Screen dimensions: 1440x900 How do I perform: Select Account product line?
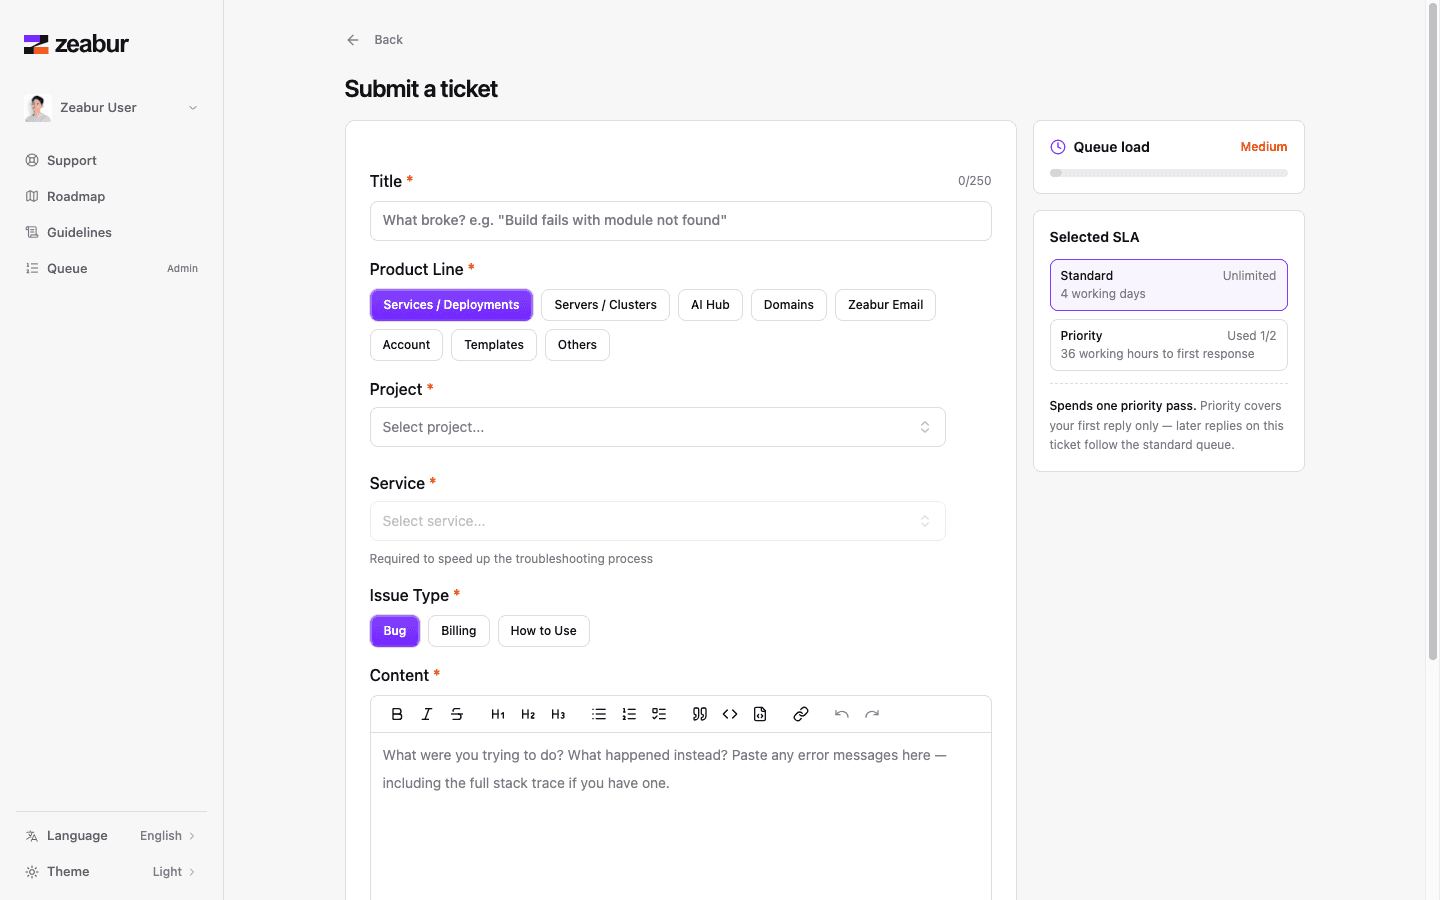(x=406, y=345)
